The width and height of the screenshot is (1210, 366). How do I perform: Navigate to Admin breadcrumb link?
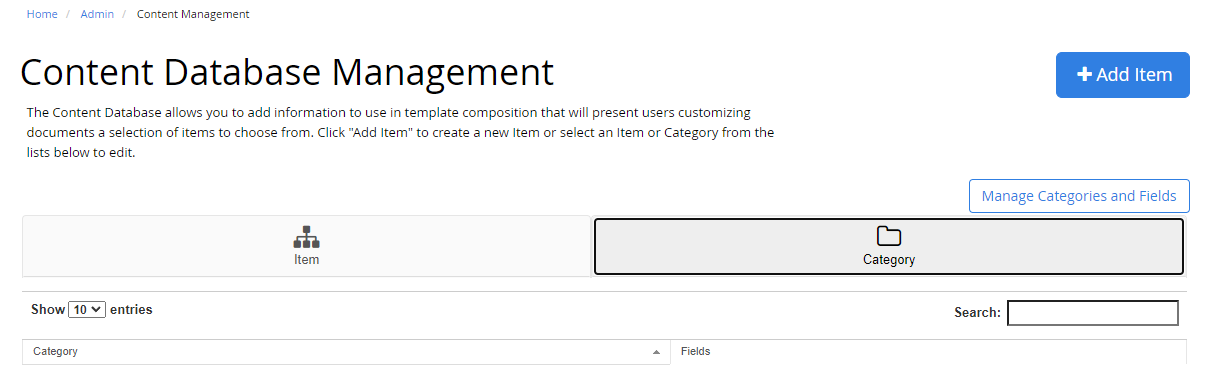97,14
